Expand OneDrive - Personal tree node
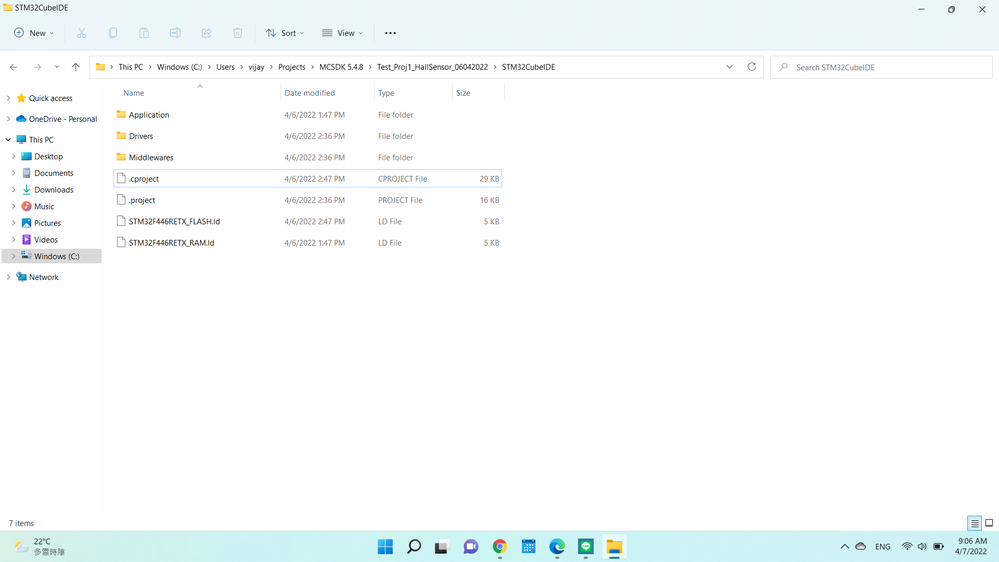 8,119
